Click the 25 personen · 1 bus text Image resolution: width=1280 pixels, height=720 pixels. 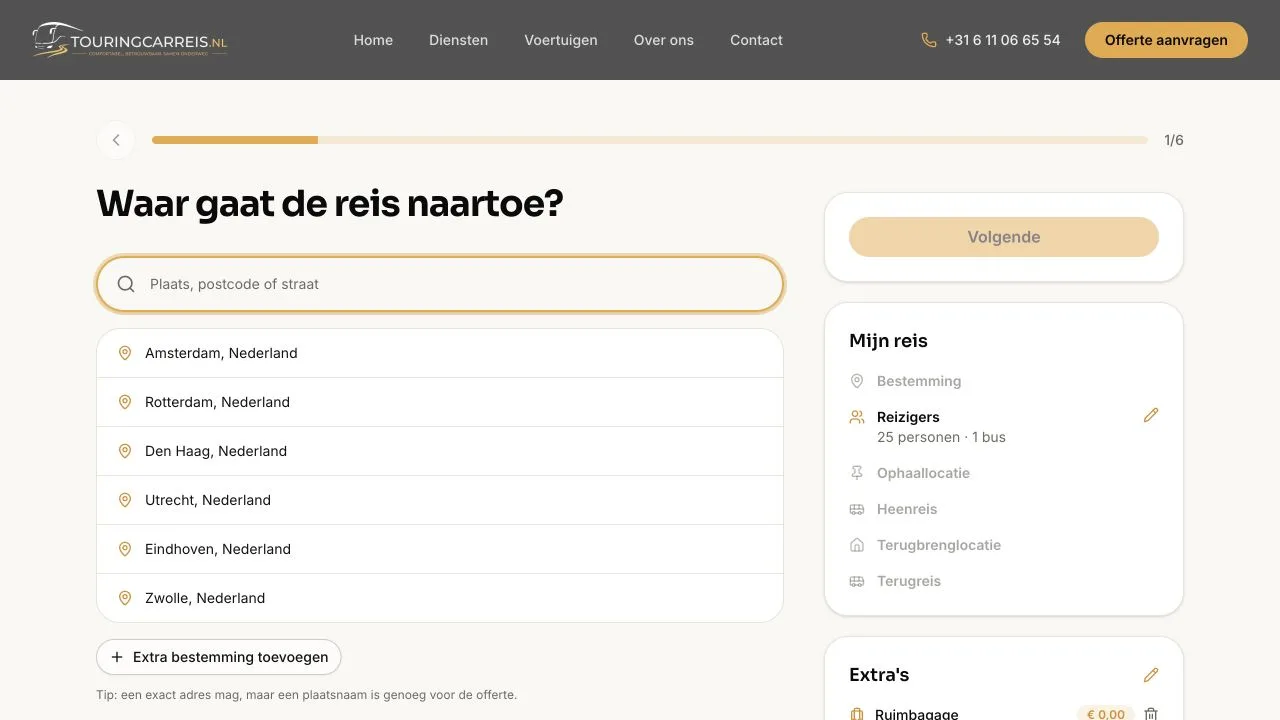[941, 437]
